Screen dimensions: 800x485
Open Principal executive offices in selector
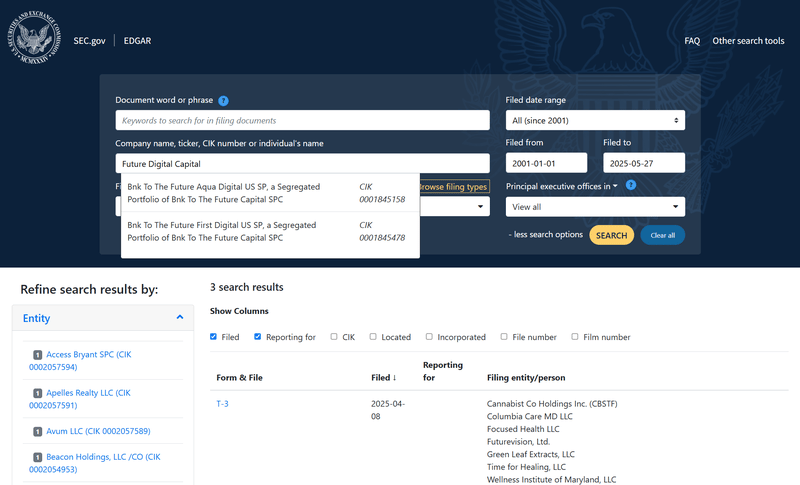[x=562, y=186]
